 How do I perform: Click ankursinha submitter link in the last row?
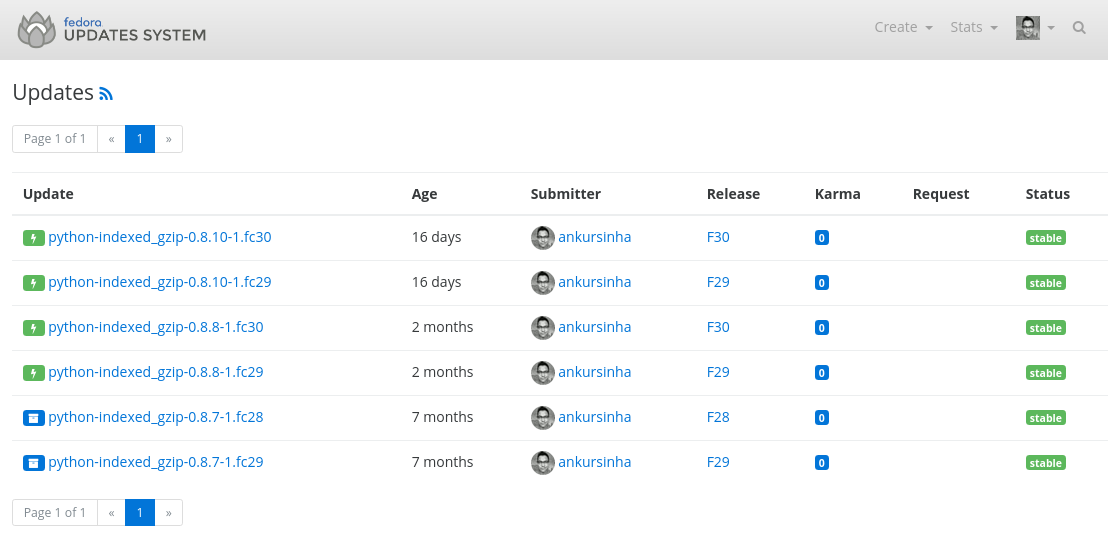point(594,462)
